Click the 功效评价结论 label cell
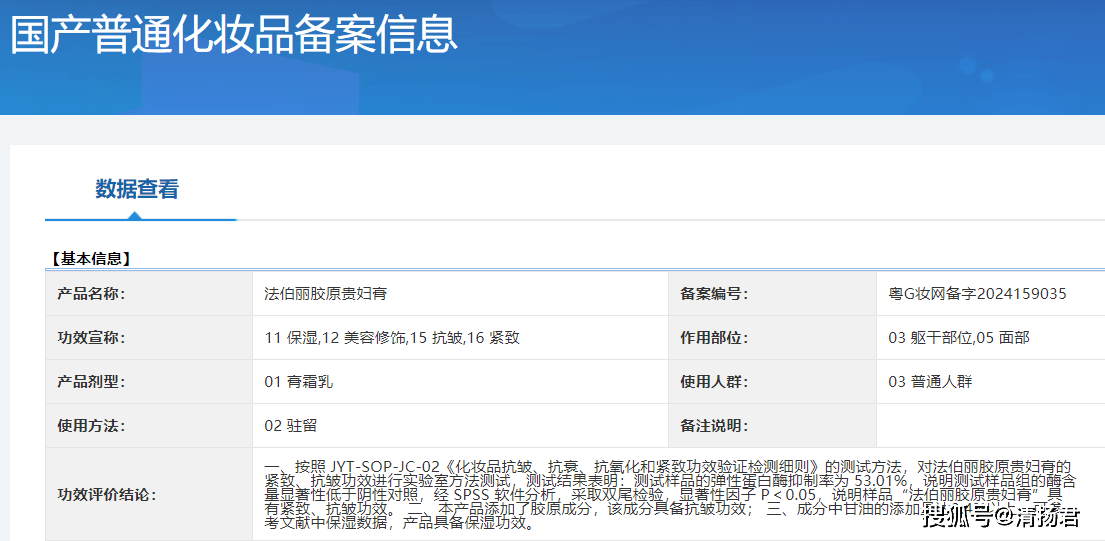 coord(107,495)
